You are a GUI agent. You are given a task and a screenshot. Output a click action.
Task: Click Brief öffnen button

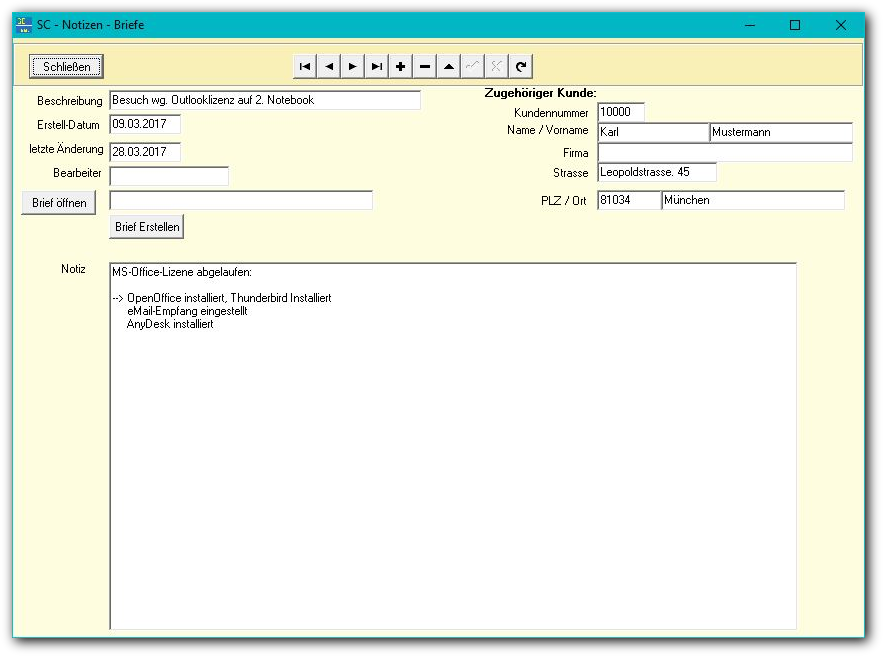[58, 203]
